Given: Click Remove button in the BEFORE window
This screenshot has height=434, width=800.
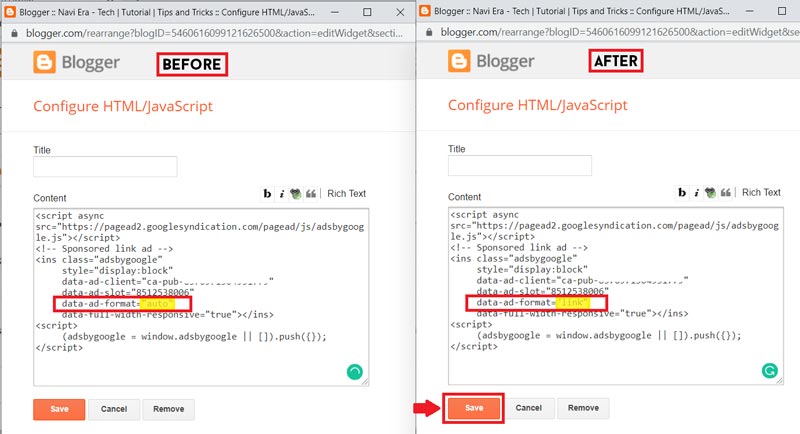Looking at the screenshot, I should click(168, 409).
